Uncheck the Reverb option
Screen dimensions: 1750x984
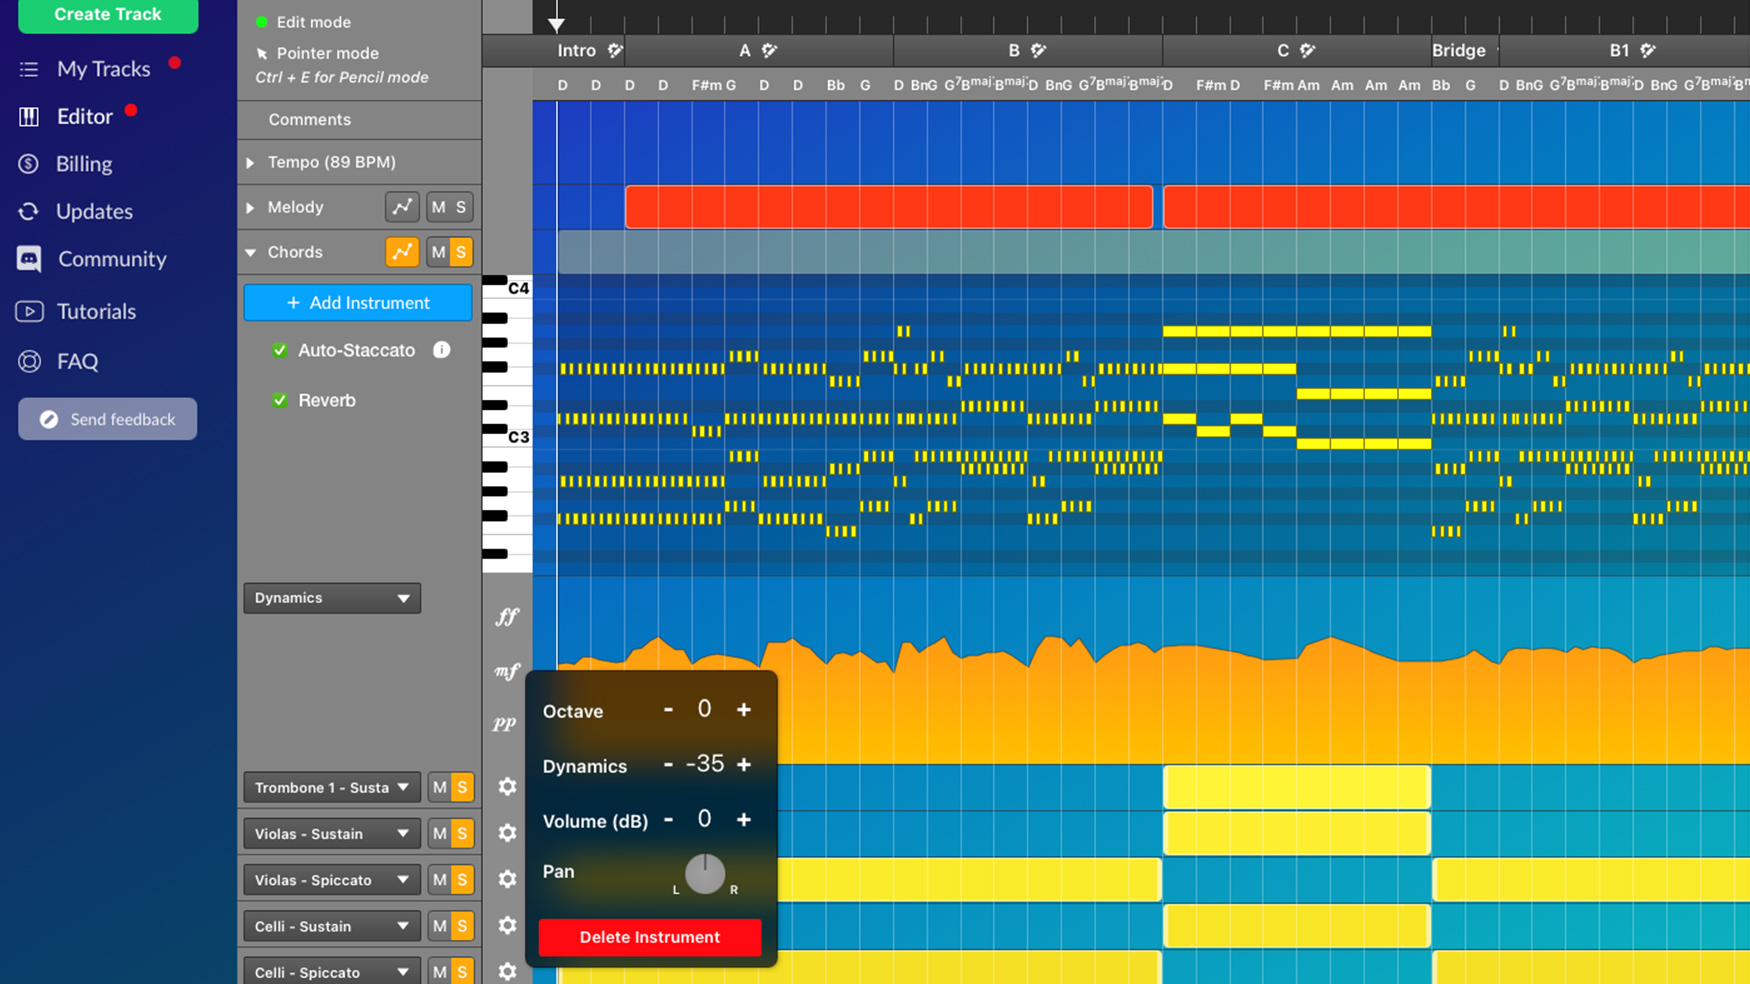click(280, 400)
